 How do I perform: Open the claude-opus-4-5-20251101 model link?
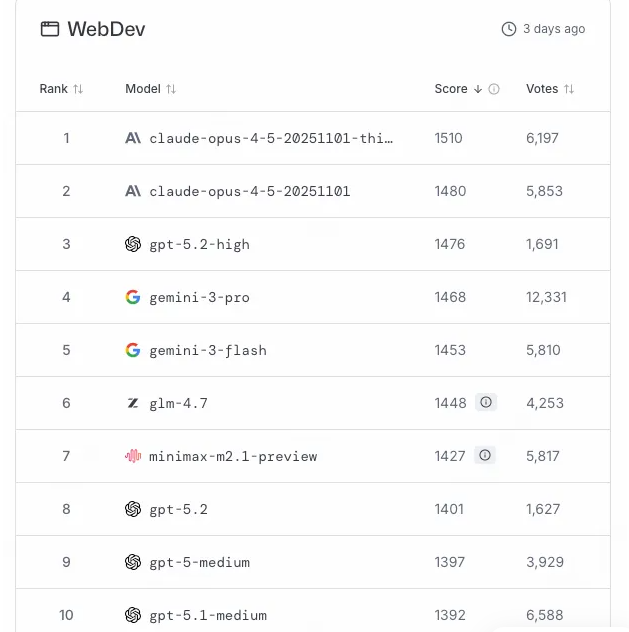249,191
